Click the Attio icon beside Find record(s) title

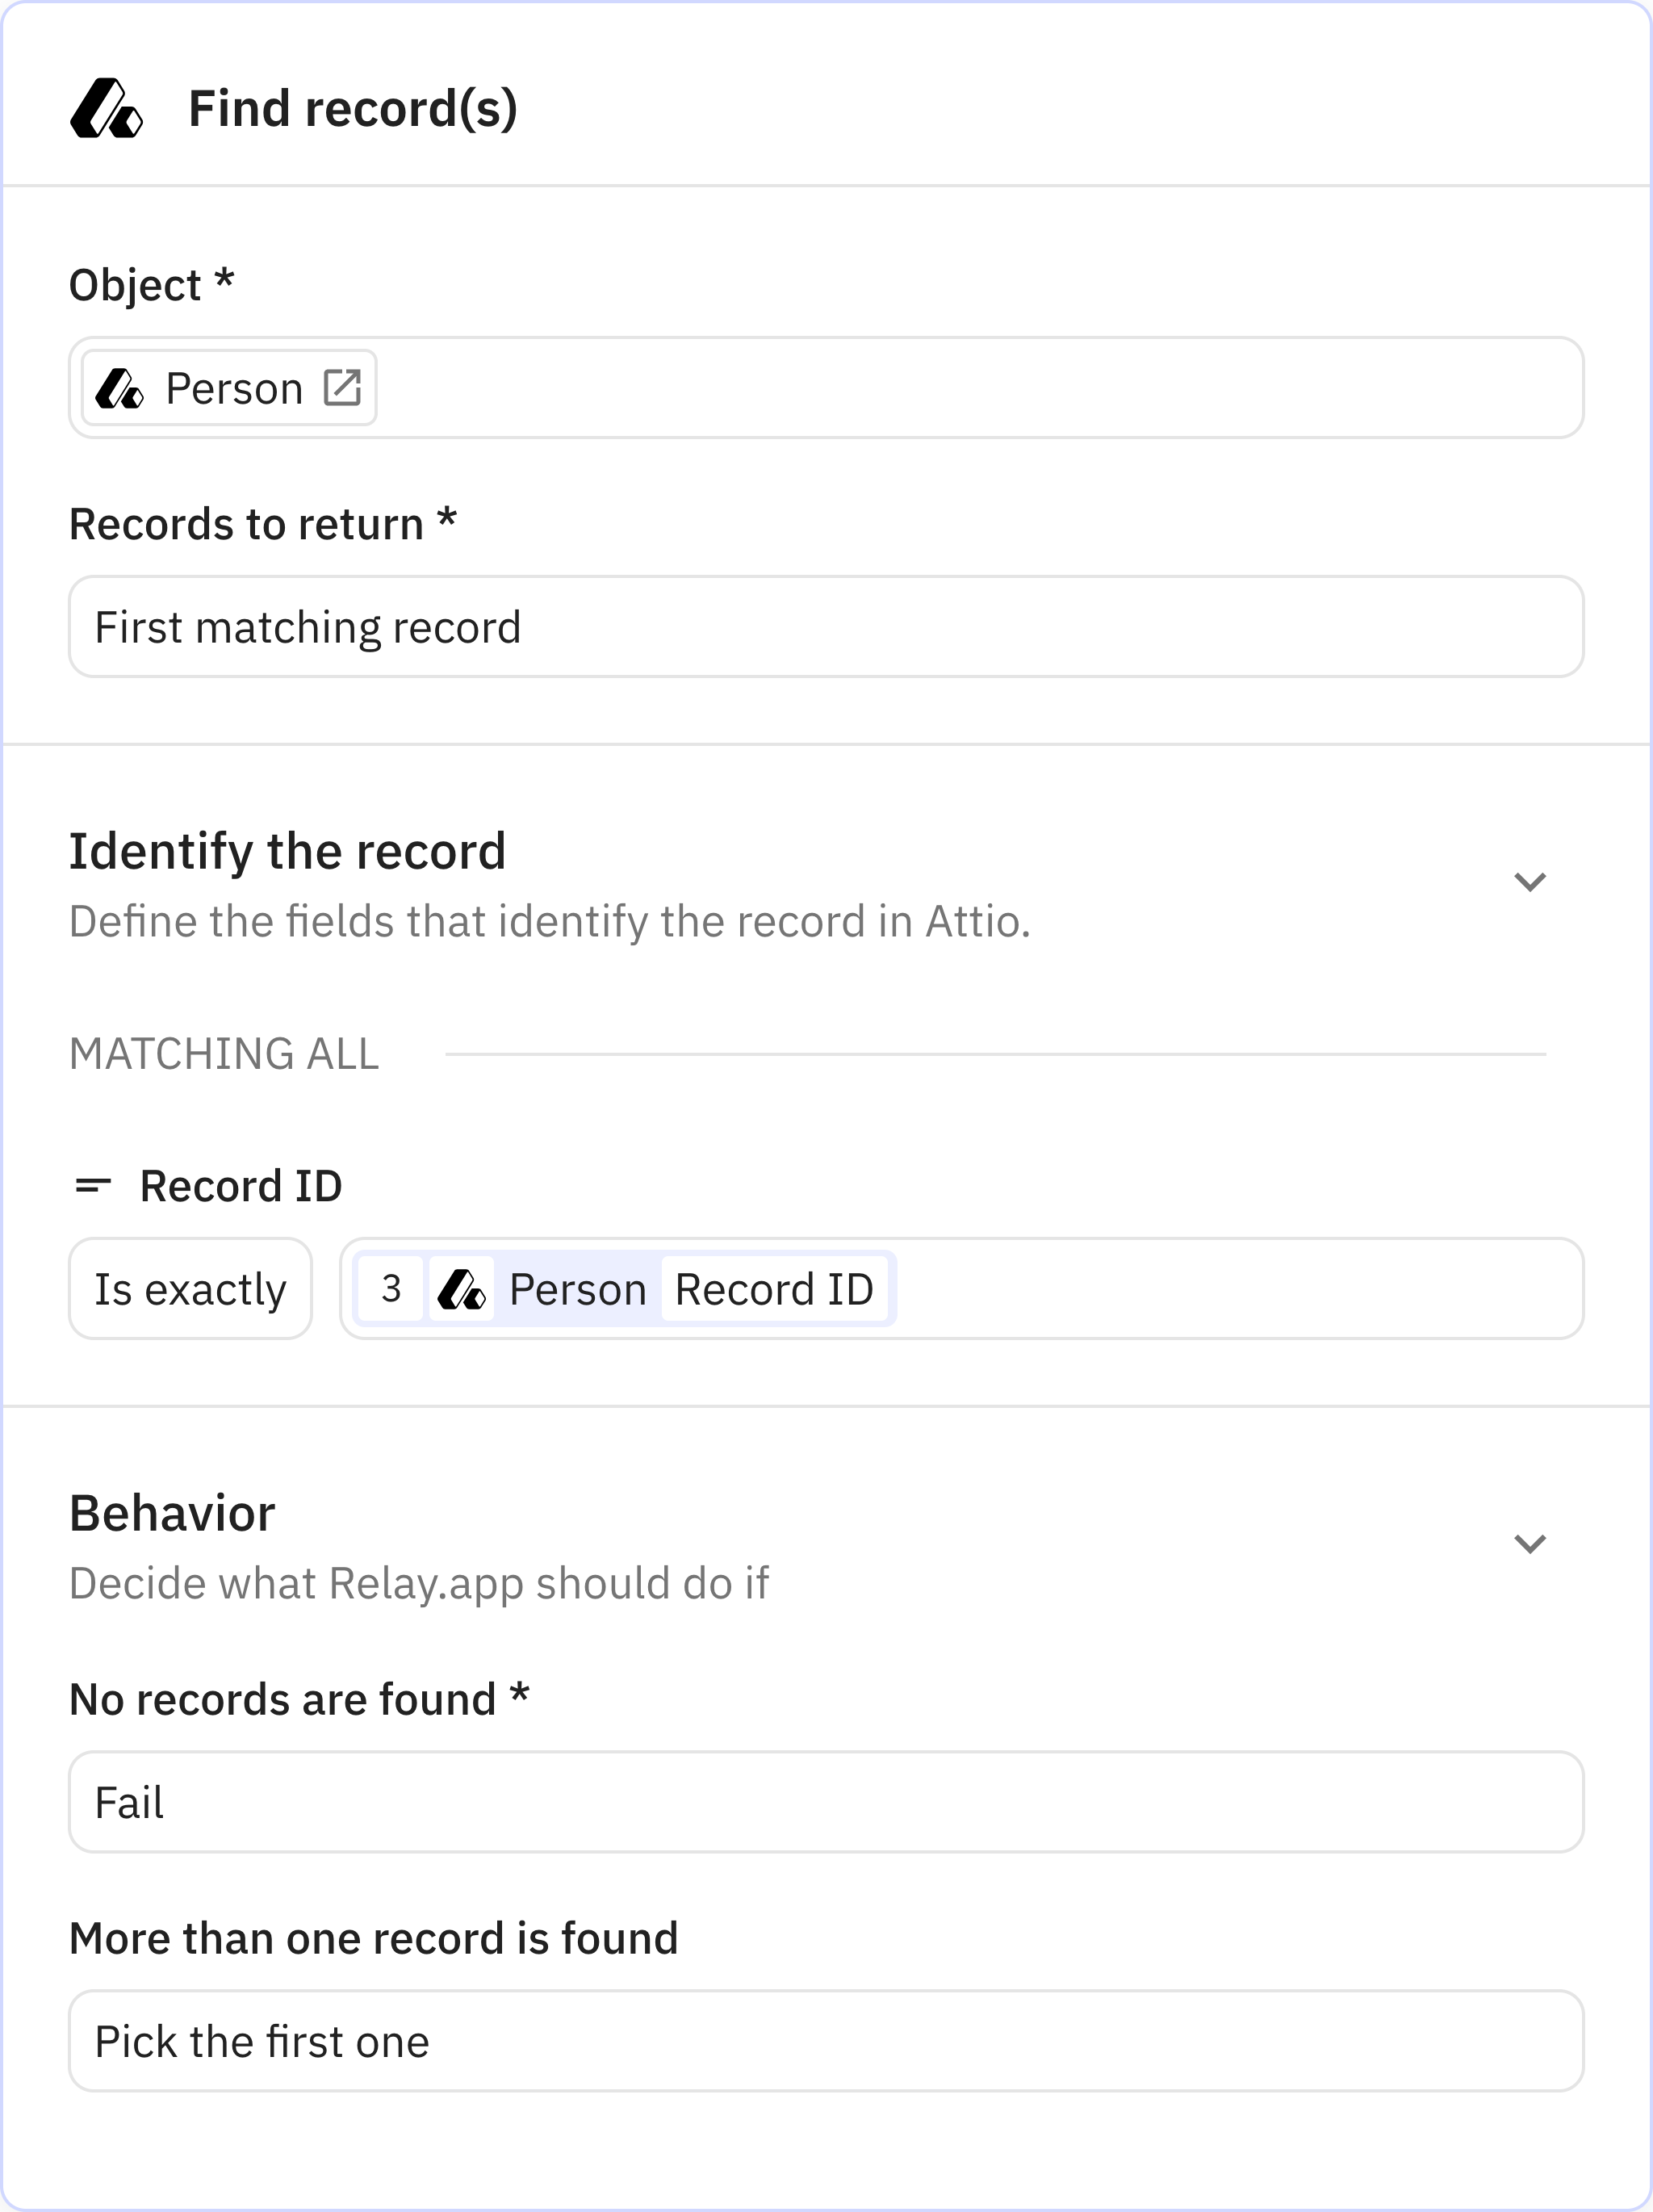pyautogui.click(x=107, y=110)
